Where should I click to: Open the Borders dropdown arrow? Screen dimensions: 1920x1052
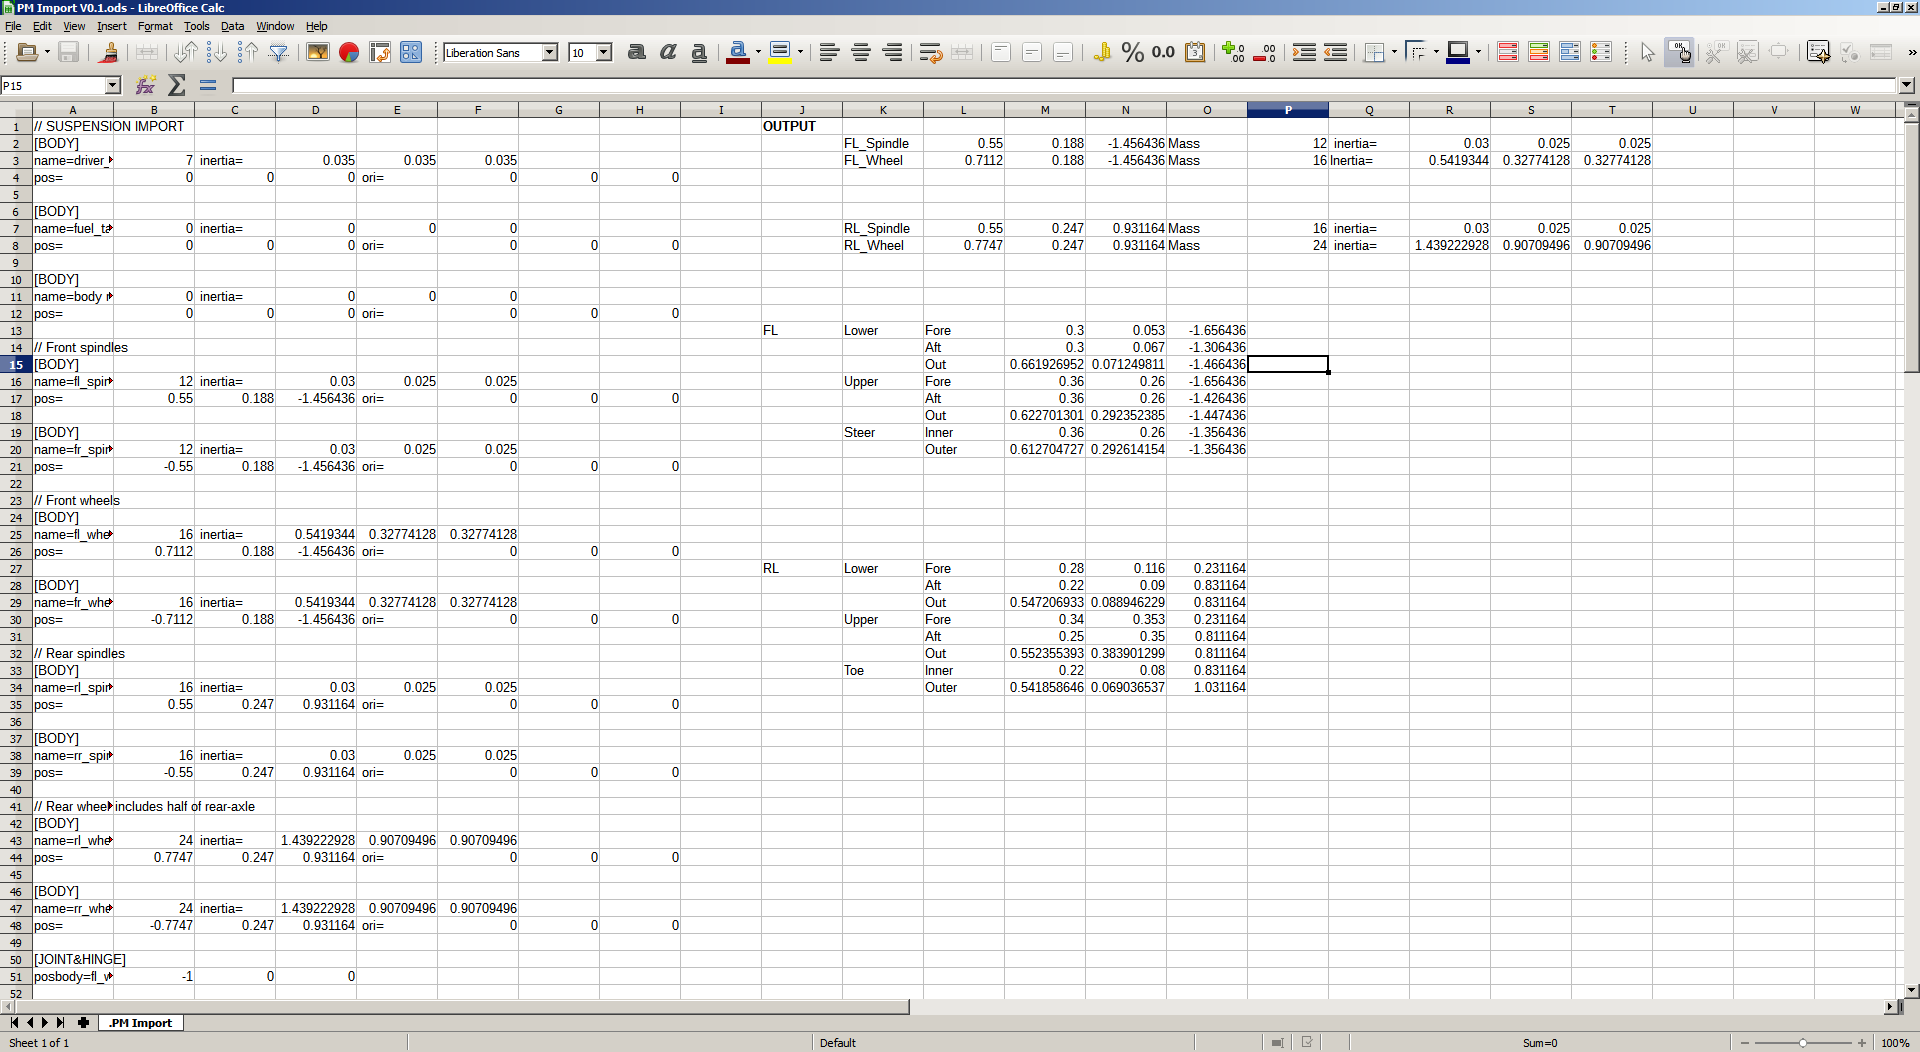pos(1394,52)
